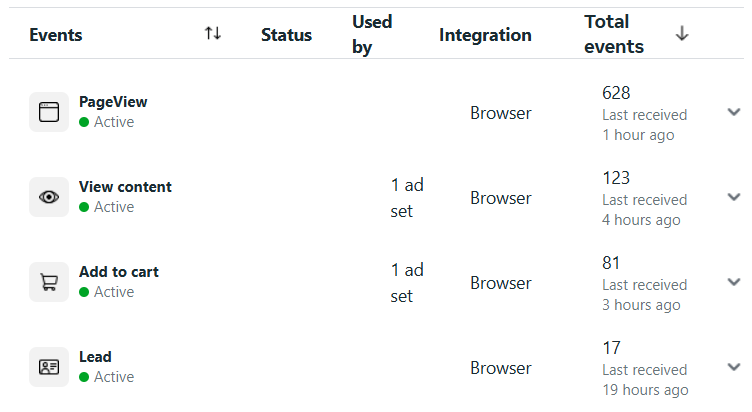Viewport: 752px width, 412px height.
Task: Click the PageView browser window icon
Action: pos(49,112)
